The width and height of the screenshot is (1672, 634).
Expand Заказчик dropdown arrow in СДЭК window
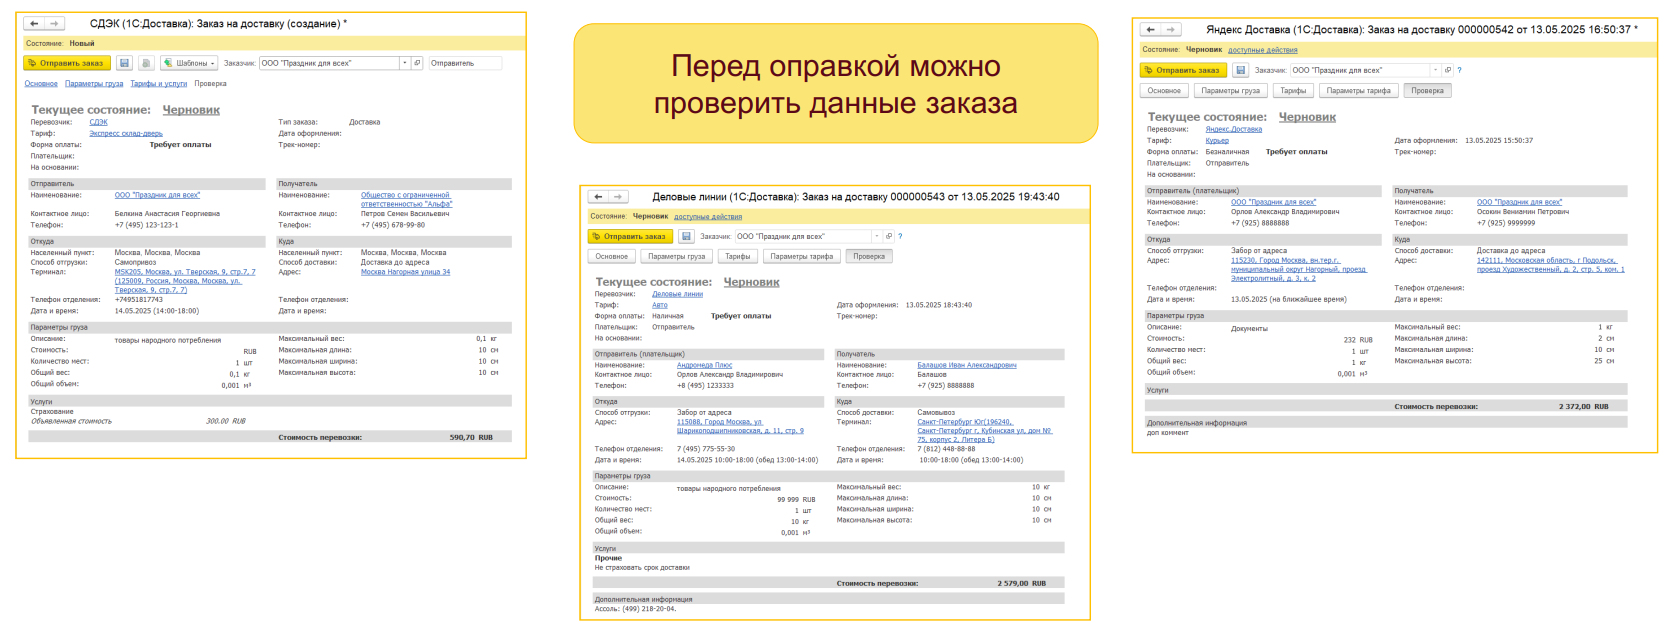pyautogui.click(x=405, y=63)
